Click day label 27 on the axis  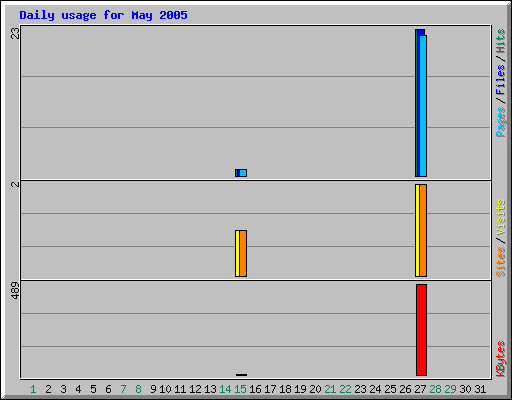coord(420,389)
